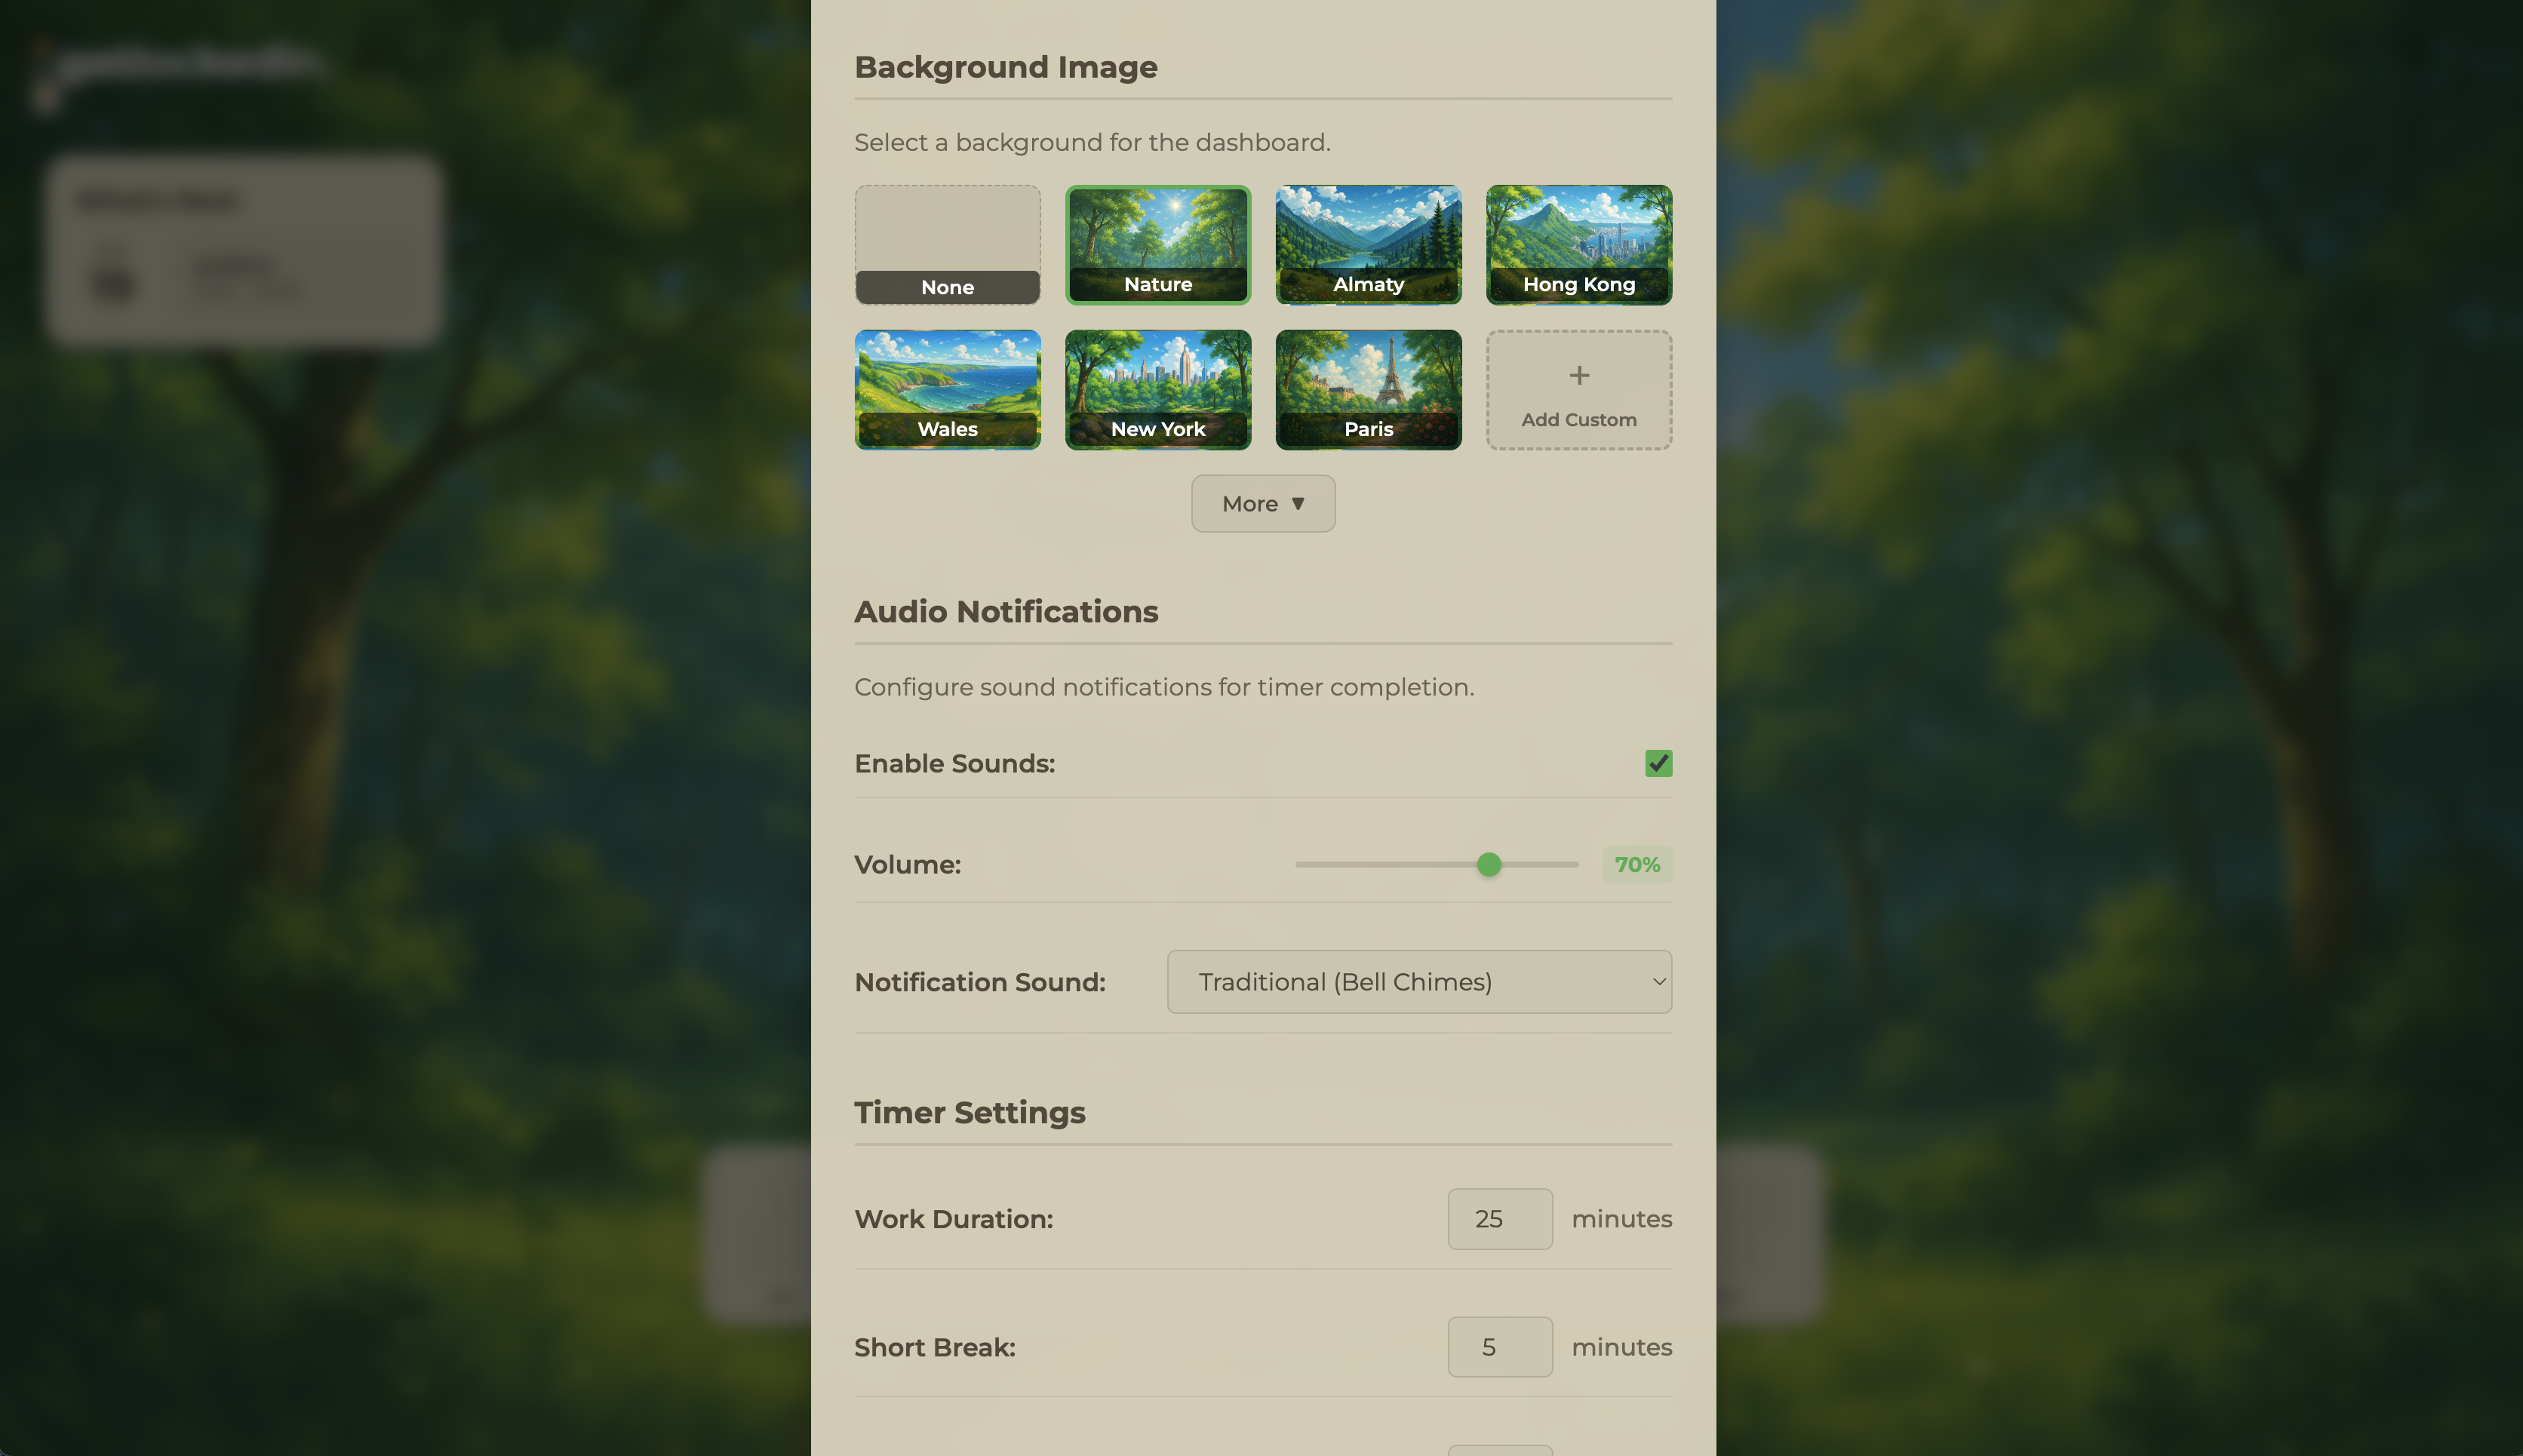Pick the Wales background image
The image size is (2523, 1456).
947,389
